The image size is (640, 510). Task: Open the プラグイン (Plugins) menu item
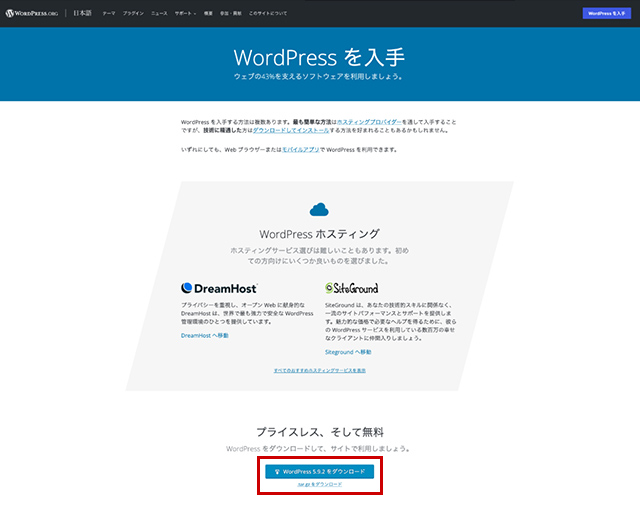coord(133,14)
